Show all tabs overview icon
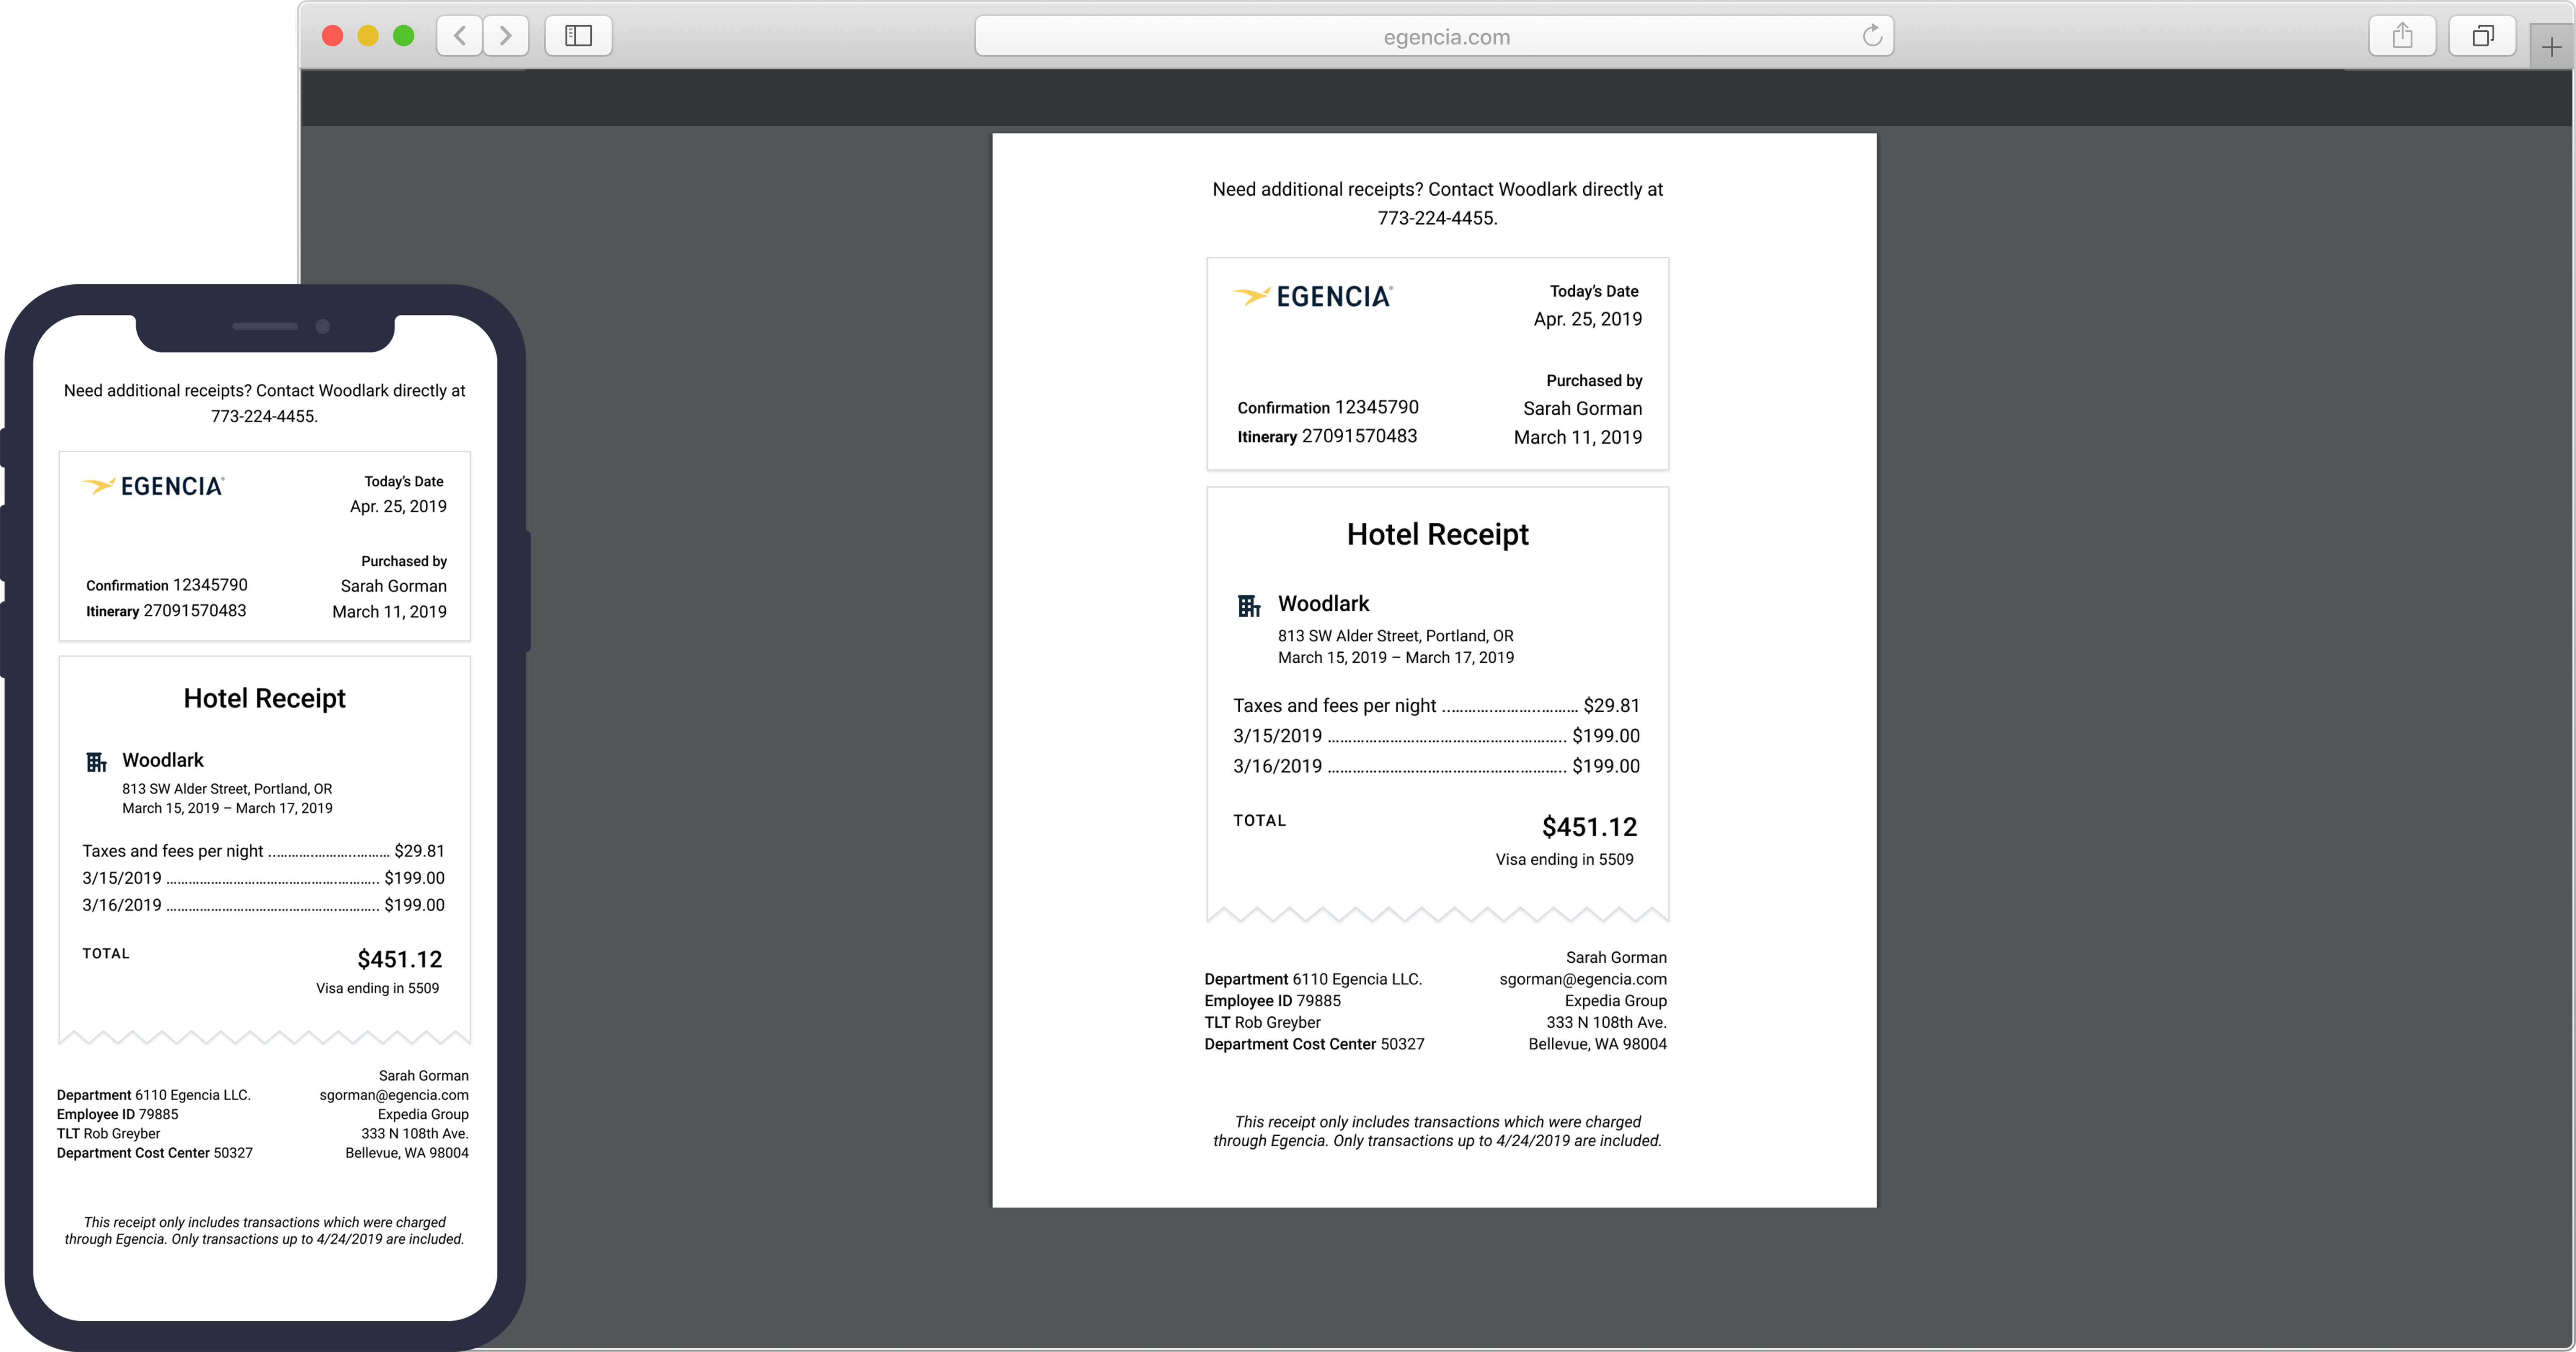Image resolution: width=2576 pixels, height=1352 pixels. [x=2482, y=36]
